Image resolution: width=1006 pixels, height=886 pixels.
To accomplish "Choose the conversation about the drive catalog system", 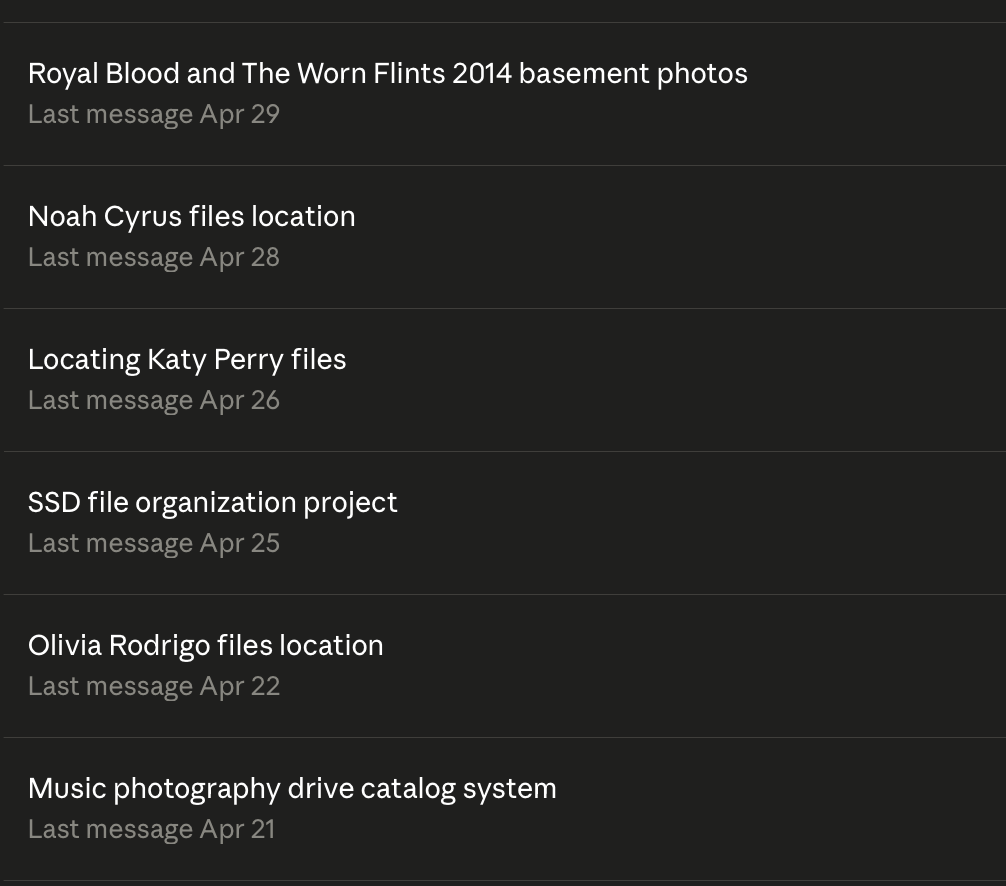I will pos(504,809).
